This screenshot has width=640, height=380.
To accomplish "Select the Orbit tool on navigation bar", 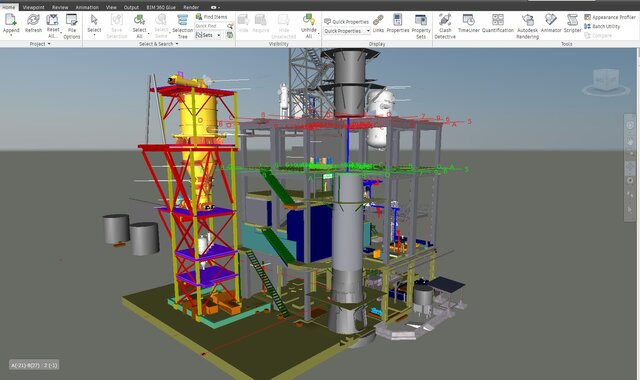I will click(x=630, y=167).
